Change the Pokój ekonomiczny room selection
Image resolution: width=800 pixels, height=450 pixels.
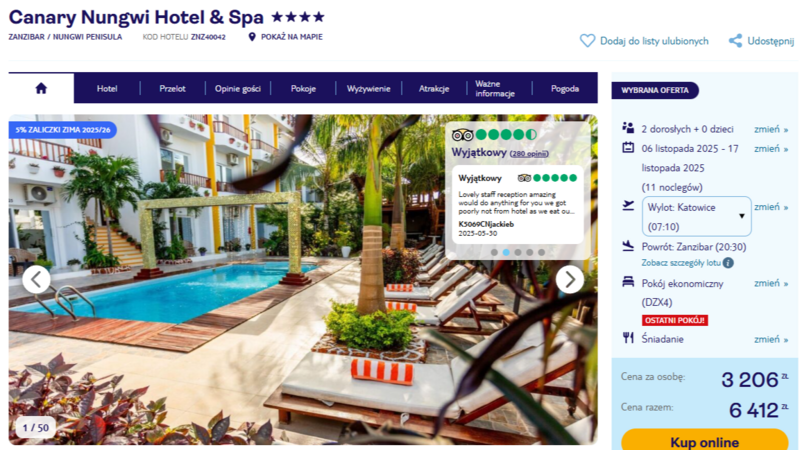771,283
